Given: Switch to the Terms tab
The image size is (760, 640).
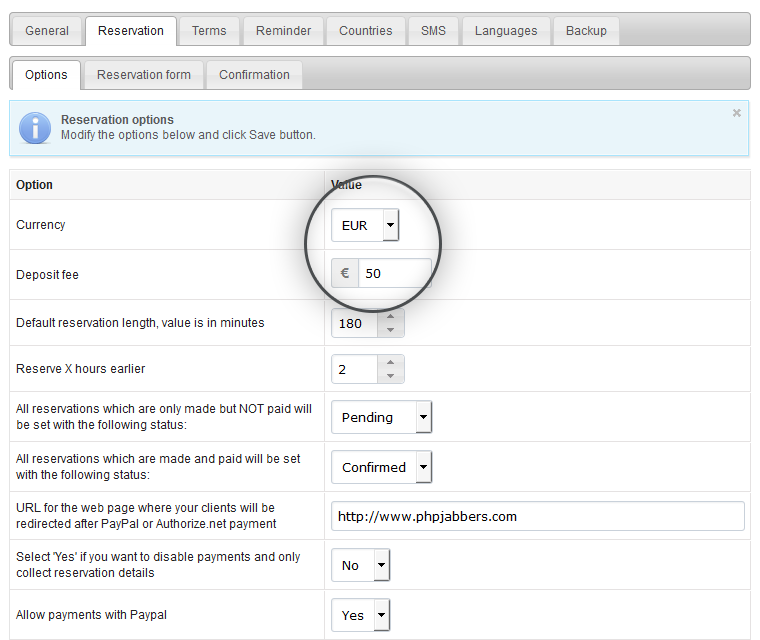Looking at the screenshot, I should click(209, 31).
